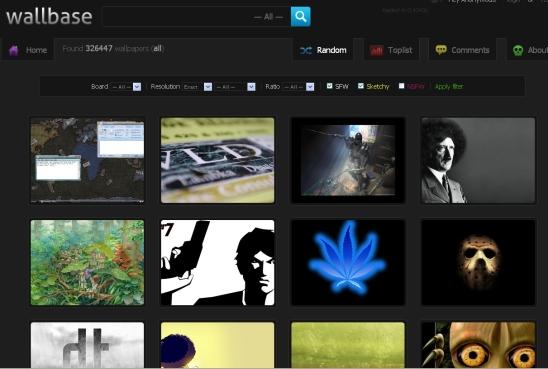Image resolution: width=548 pixels, height=369 pixels.
Task: Open the black-and-white gun silhouette thumbnail
Action: coord(217,262)
